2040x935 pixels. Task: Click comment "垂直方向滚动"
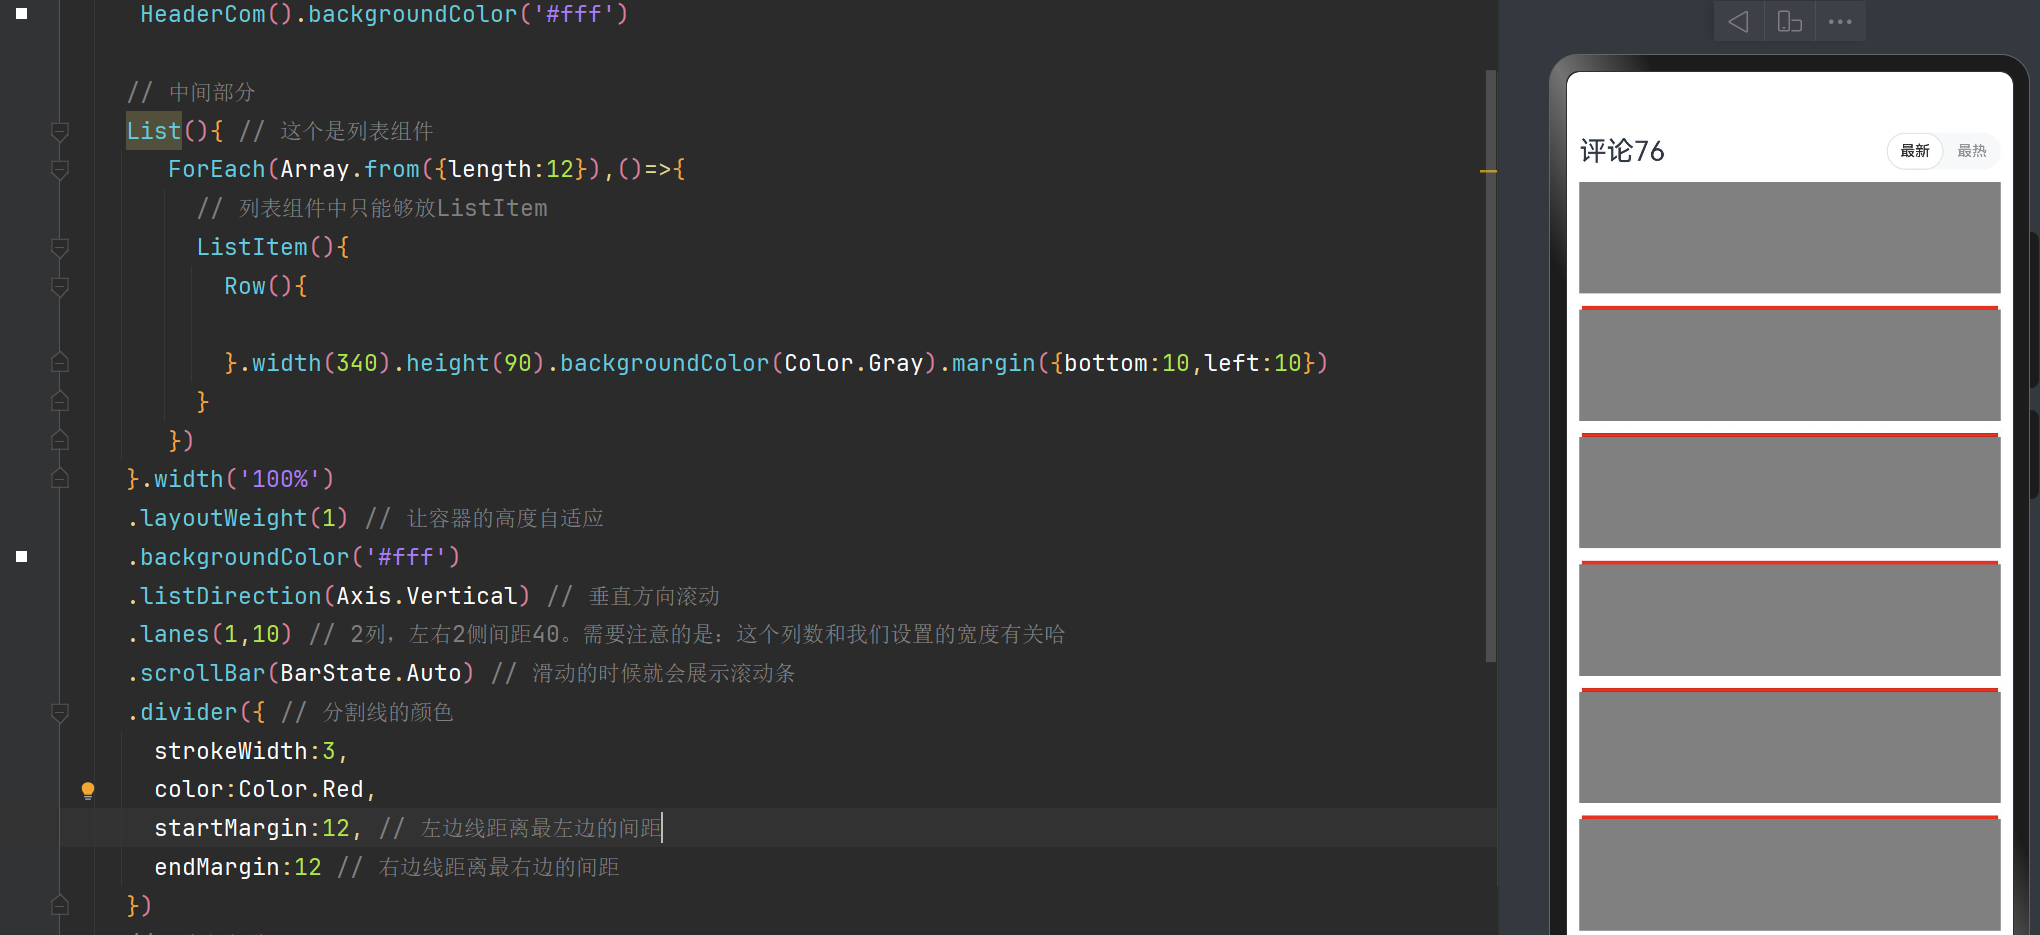(654, 596)
